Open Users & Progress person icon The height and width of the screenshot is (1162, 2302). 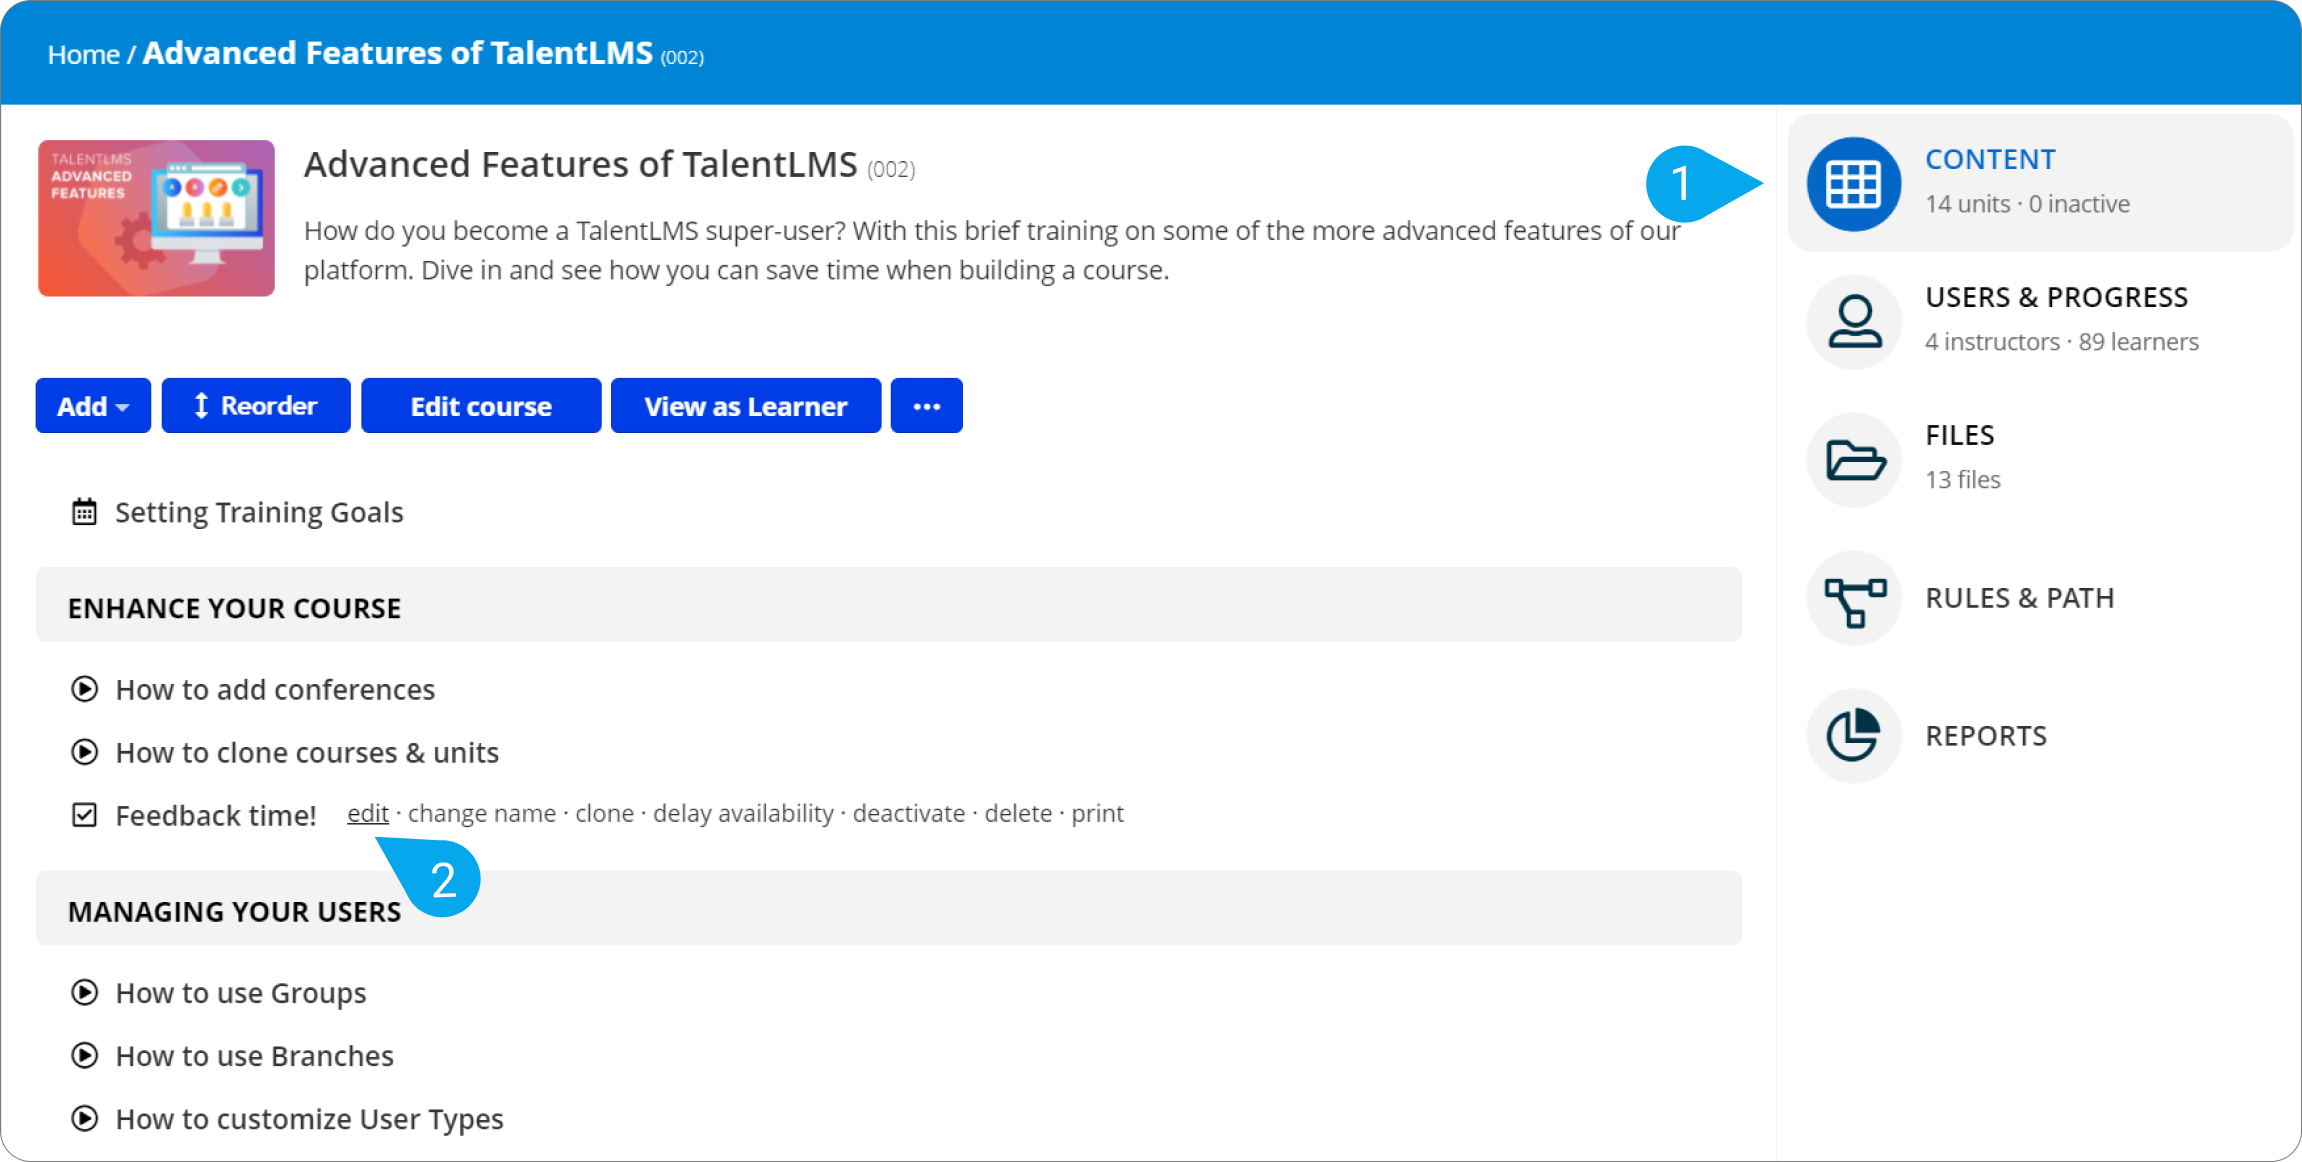coord(1853,322)
